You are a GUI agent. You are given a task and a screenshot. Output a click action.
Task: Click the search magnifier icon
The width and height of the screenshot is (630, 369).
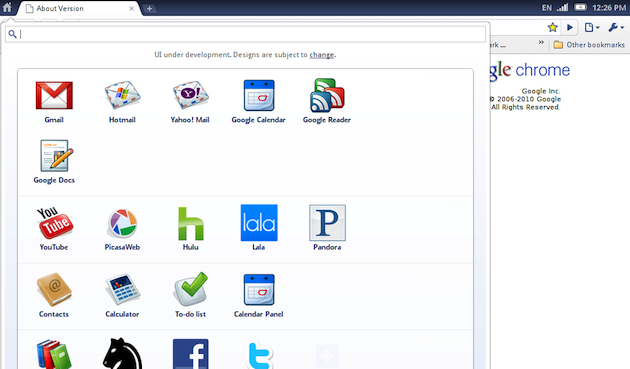(12, 34)
